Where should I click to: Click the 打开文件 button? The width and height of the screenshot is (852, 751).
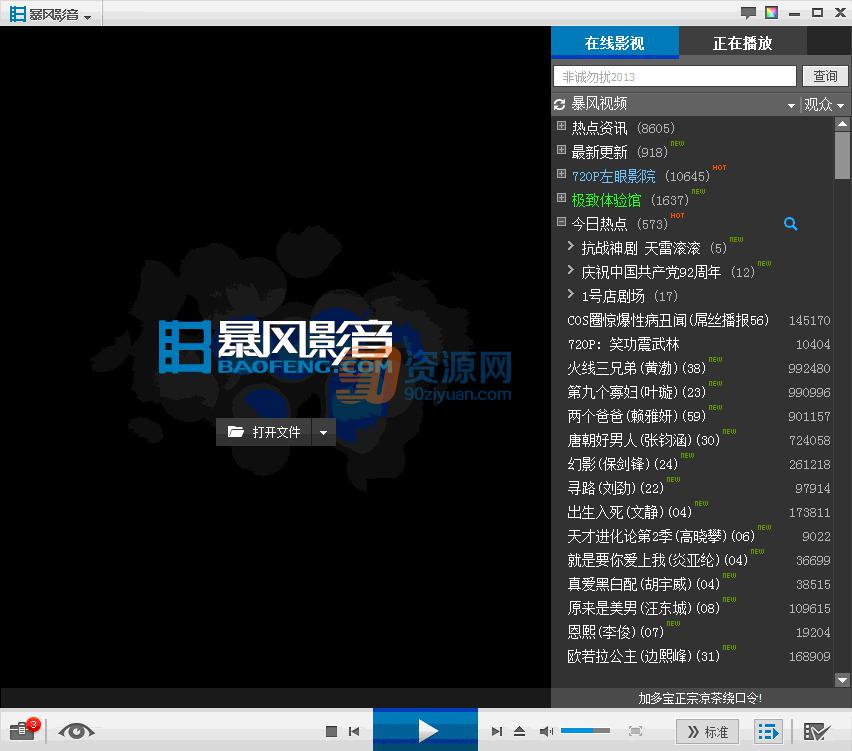tap(264, 432)
